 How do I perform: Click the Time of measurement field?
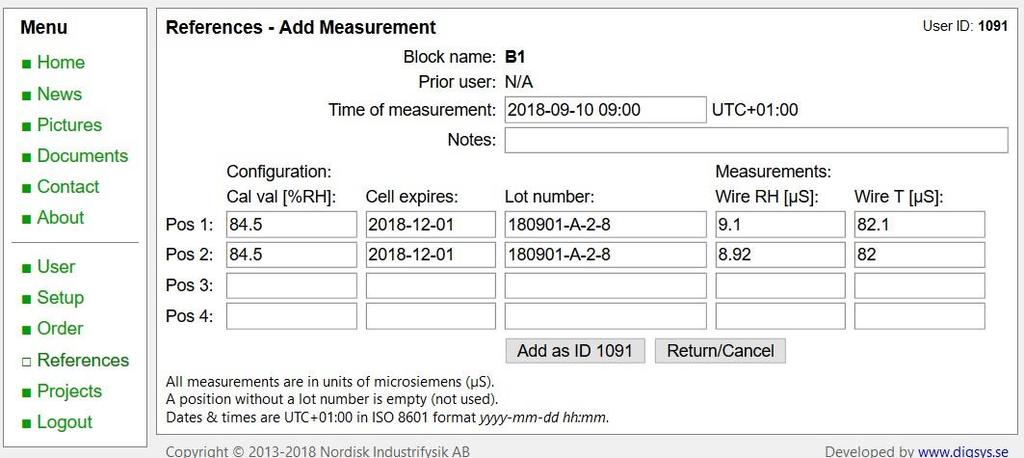click(x=605, y=110)
